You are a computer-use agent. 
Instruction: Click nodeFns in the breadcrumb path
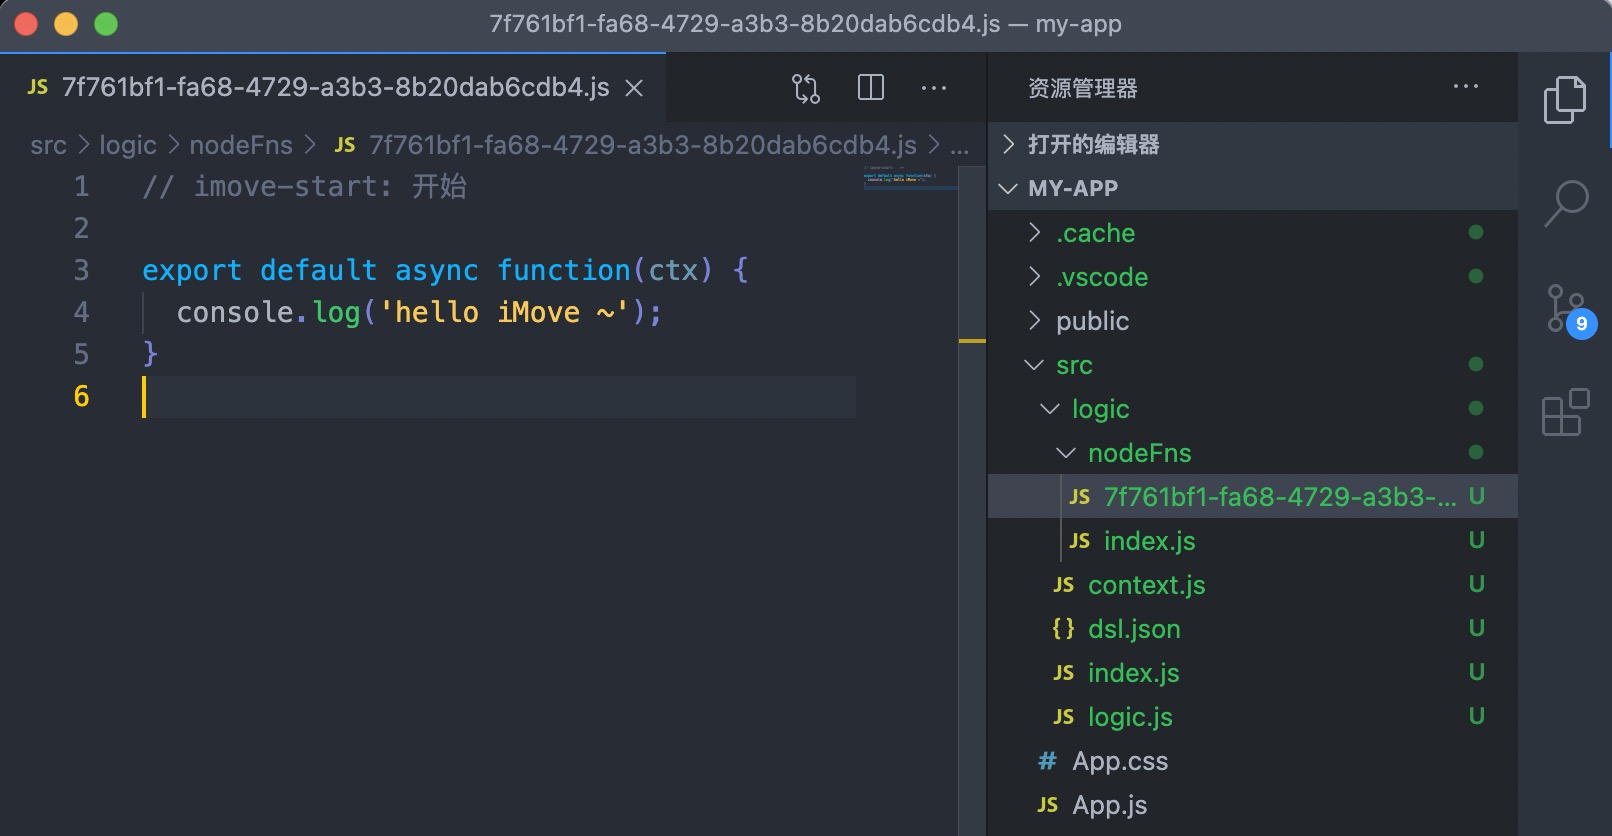(x=241, y=145)
